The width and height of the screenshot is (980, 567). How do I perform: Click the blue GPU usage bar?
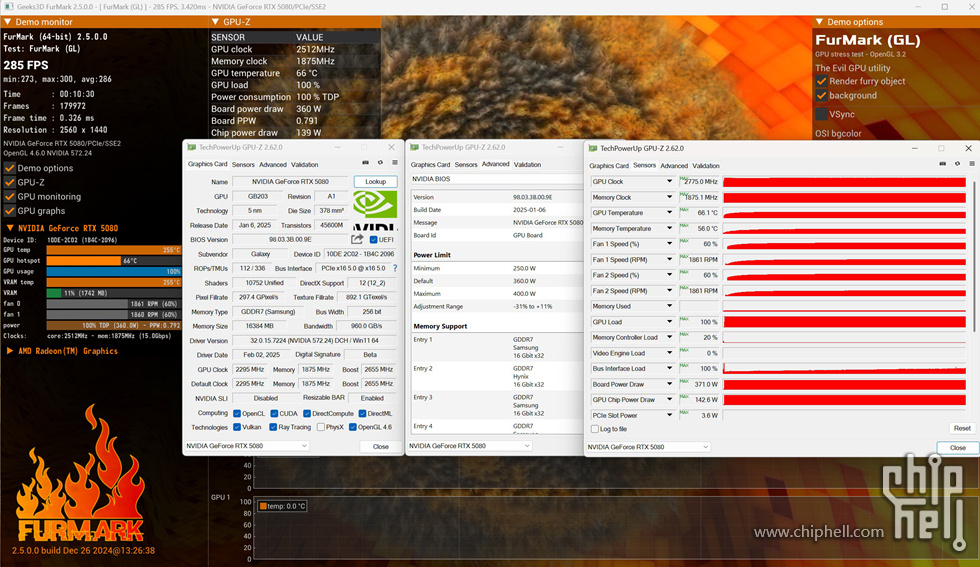(114, 271)
